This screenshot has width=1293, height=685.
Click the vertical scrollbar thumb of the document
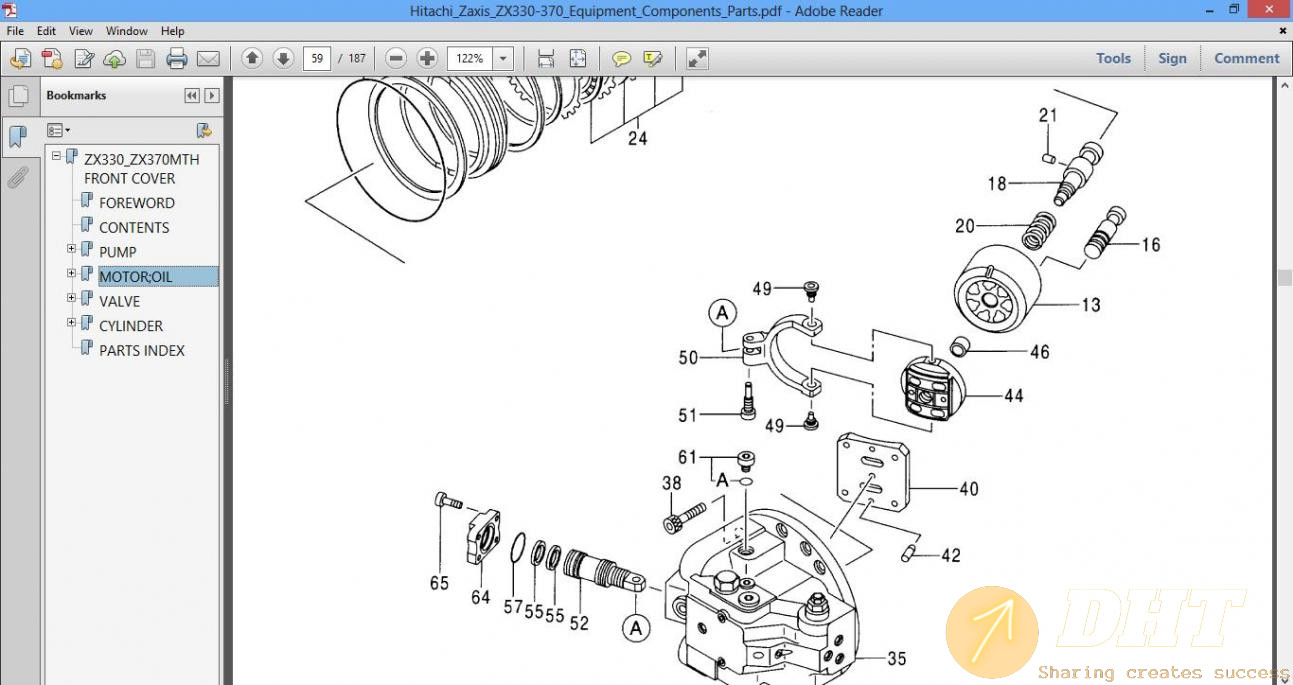pyautogui.click(x=1284, y=277)
